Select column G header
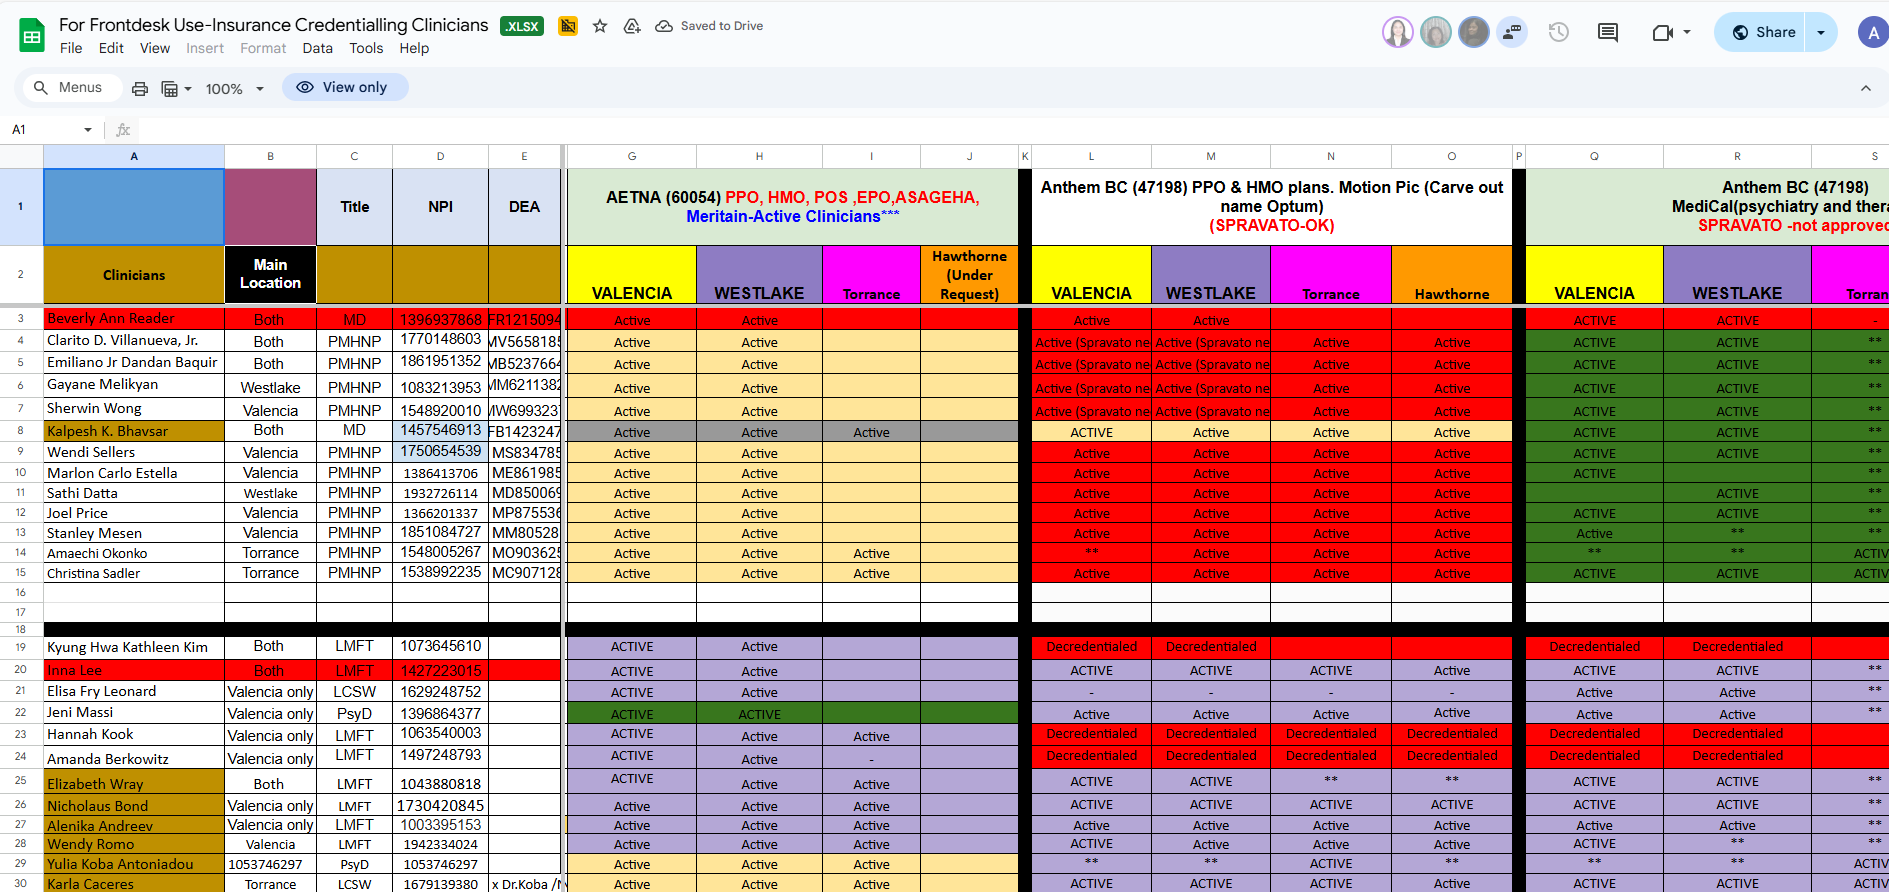Image resolution: width=1889 pixels, height=892 pixels. 632,156
